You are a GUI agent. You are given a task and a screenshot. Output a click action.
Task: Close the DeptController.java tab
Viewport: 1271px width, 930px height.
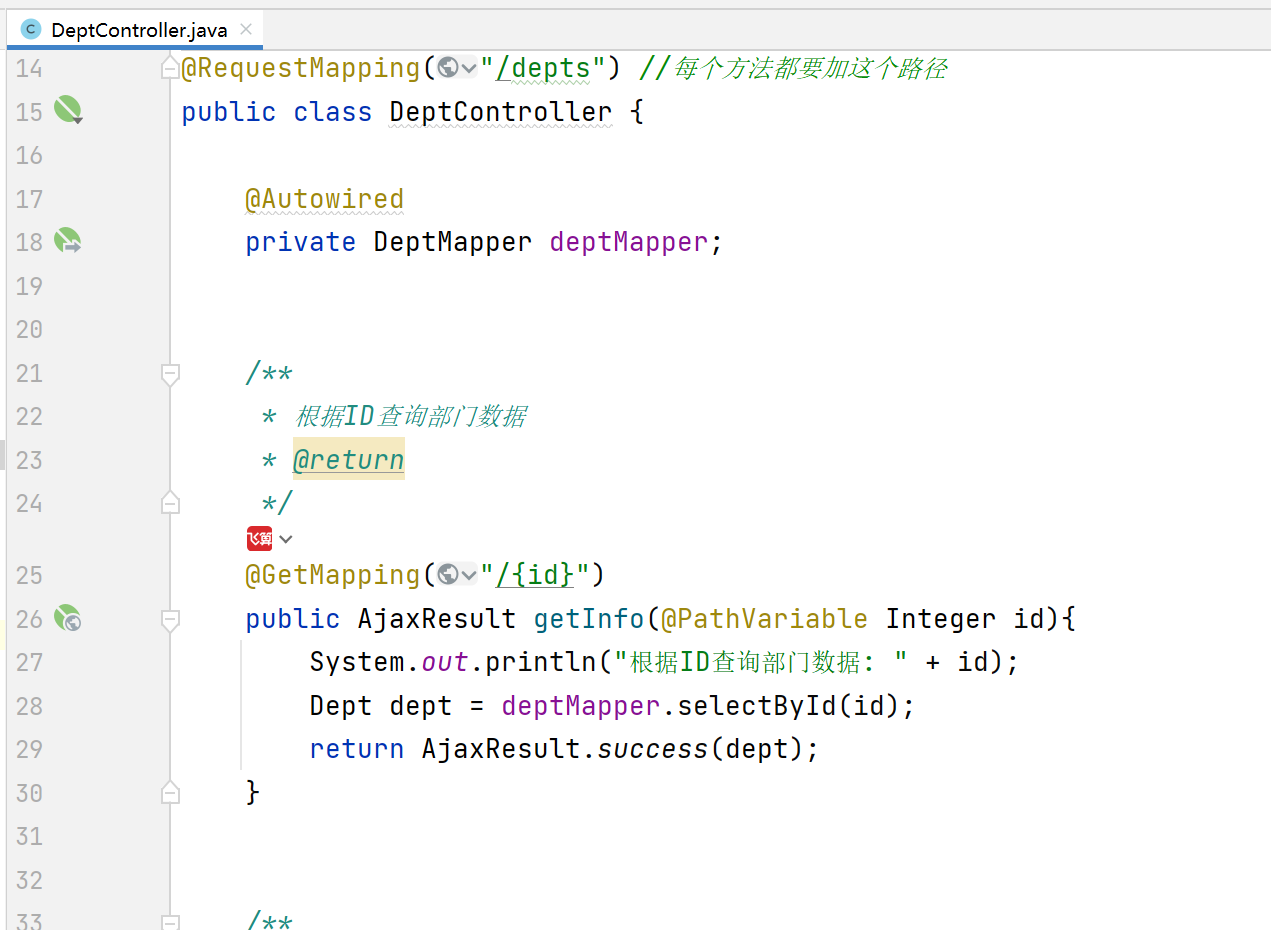(246, 30)
